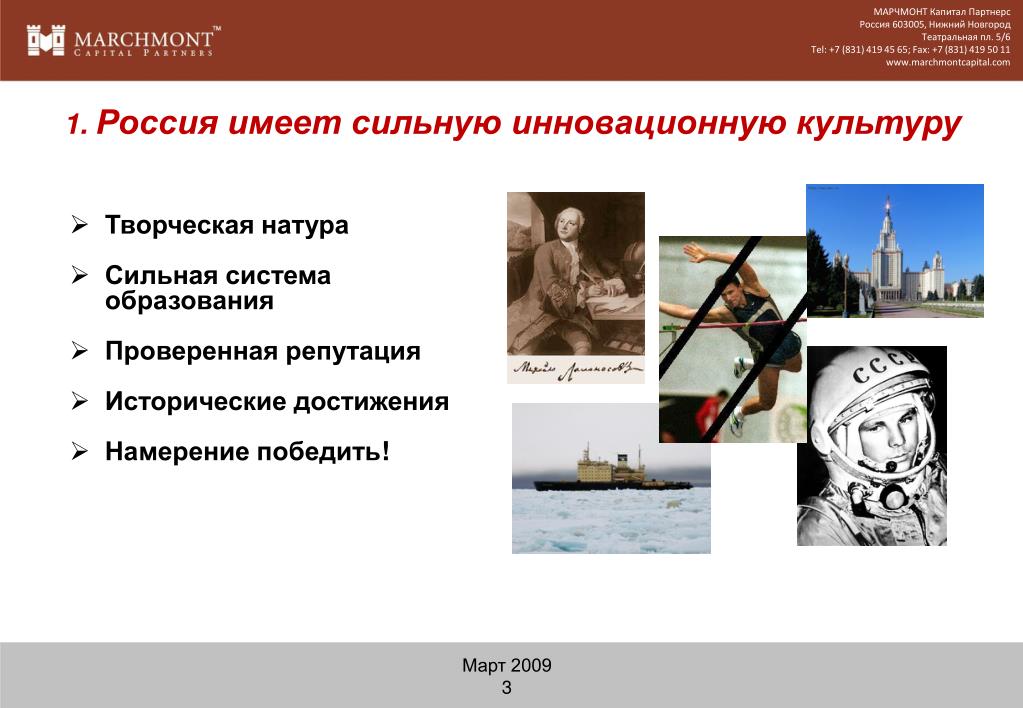This screenshot has height=708, width=1023.
Task: Click the bullet 'Исторические достижения'
Action: [277, 401]
